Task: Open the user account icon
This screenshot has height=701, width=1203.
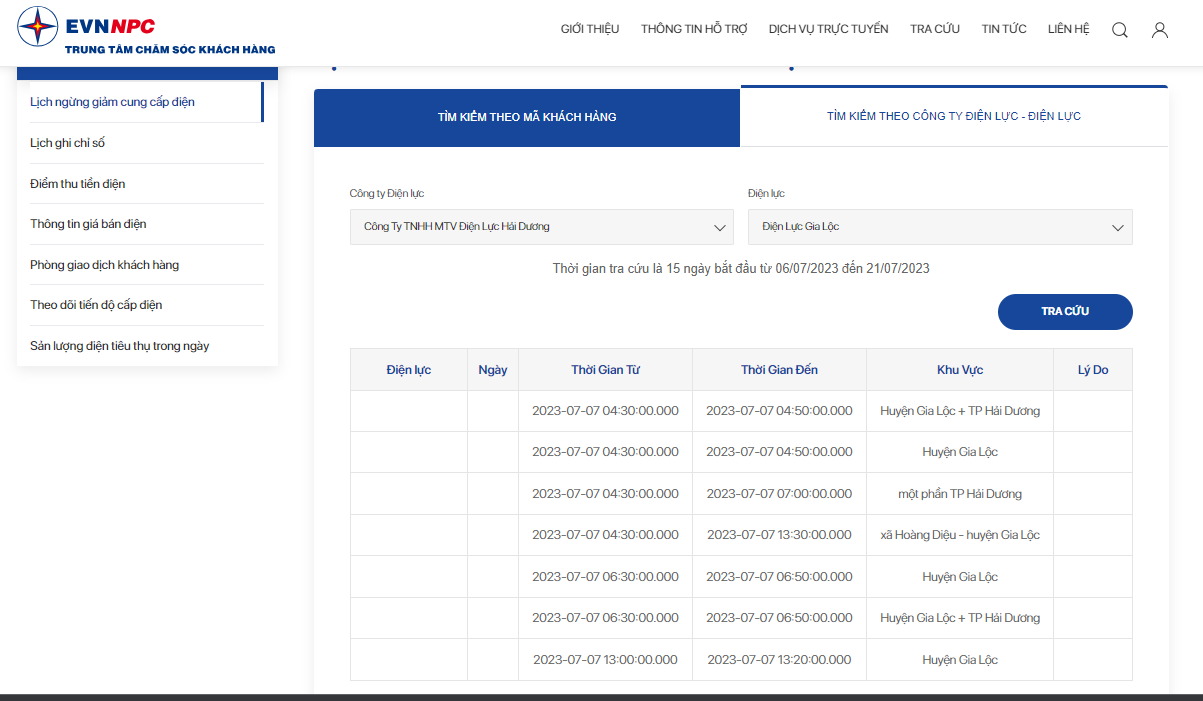Action: point(1160,30)
